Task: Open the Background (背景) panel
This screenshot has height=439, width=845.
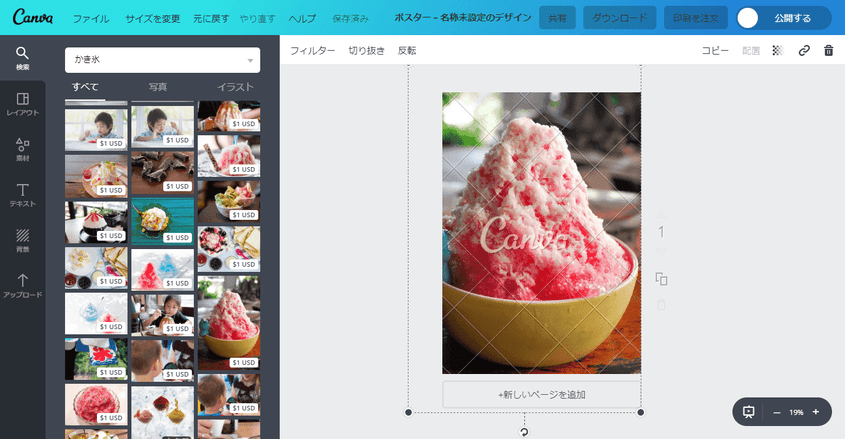Action: (23, 240)
